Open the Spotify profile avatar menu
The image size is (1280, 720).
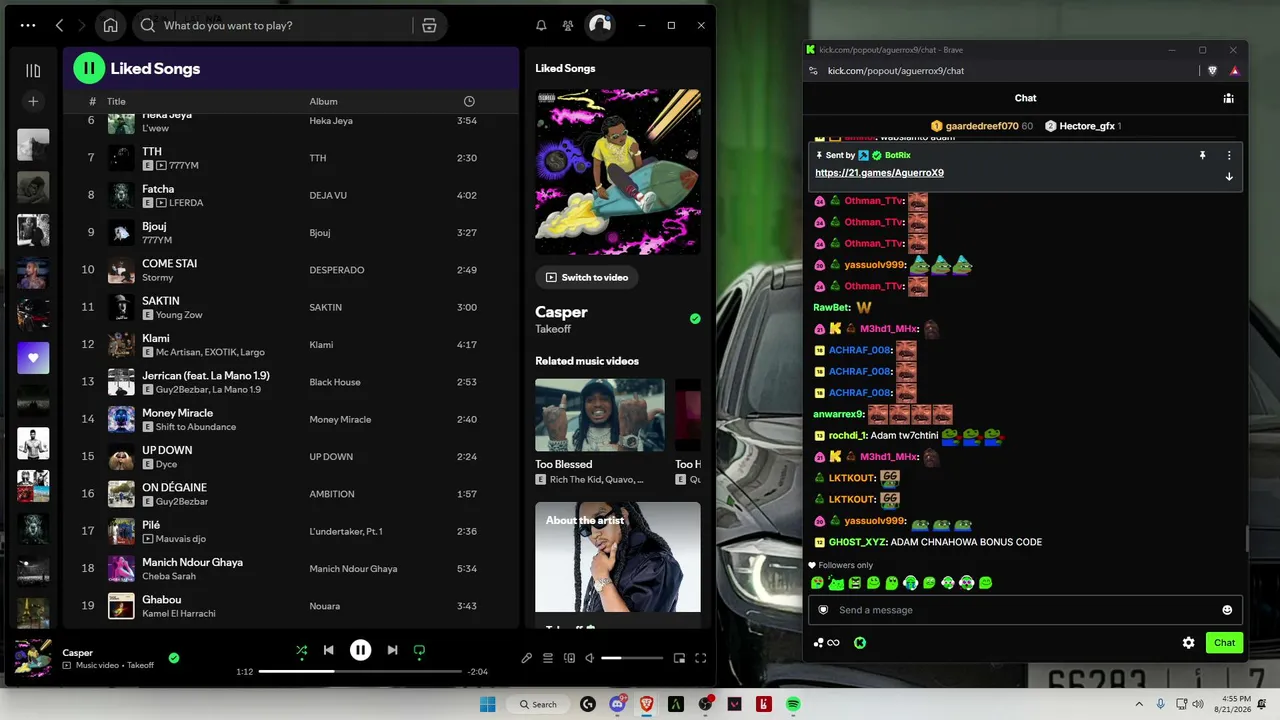click(x=600, y=25)
